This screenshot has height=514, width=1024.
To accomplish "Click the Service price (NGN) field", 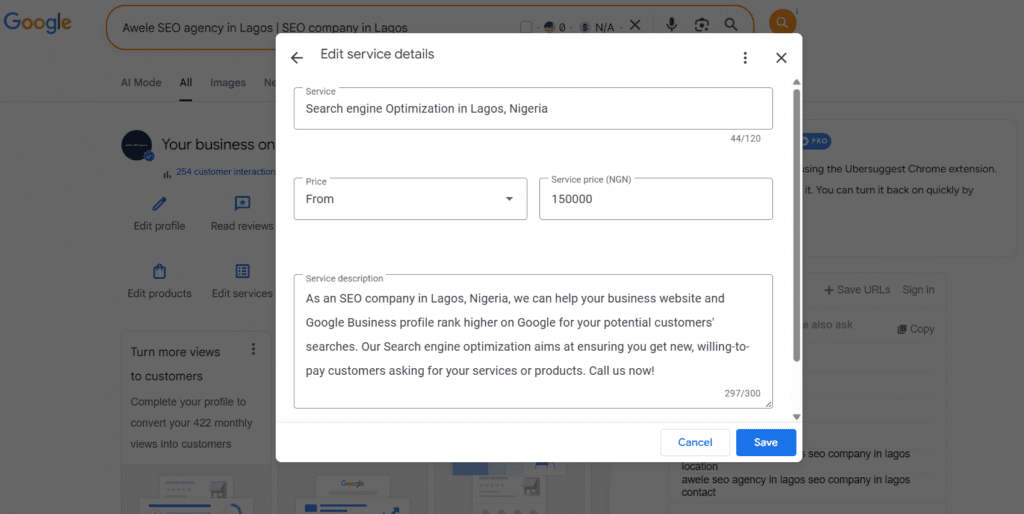I will [655, 199].
